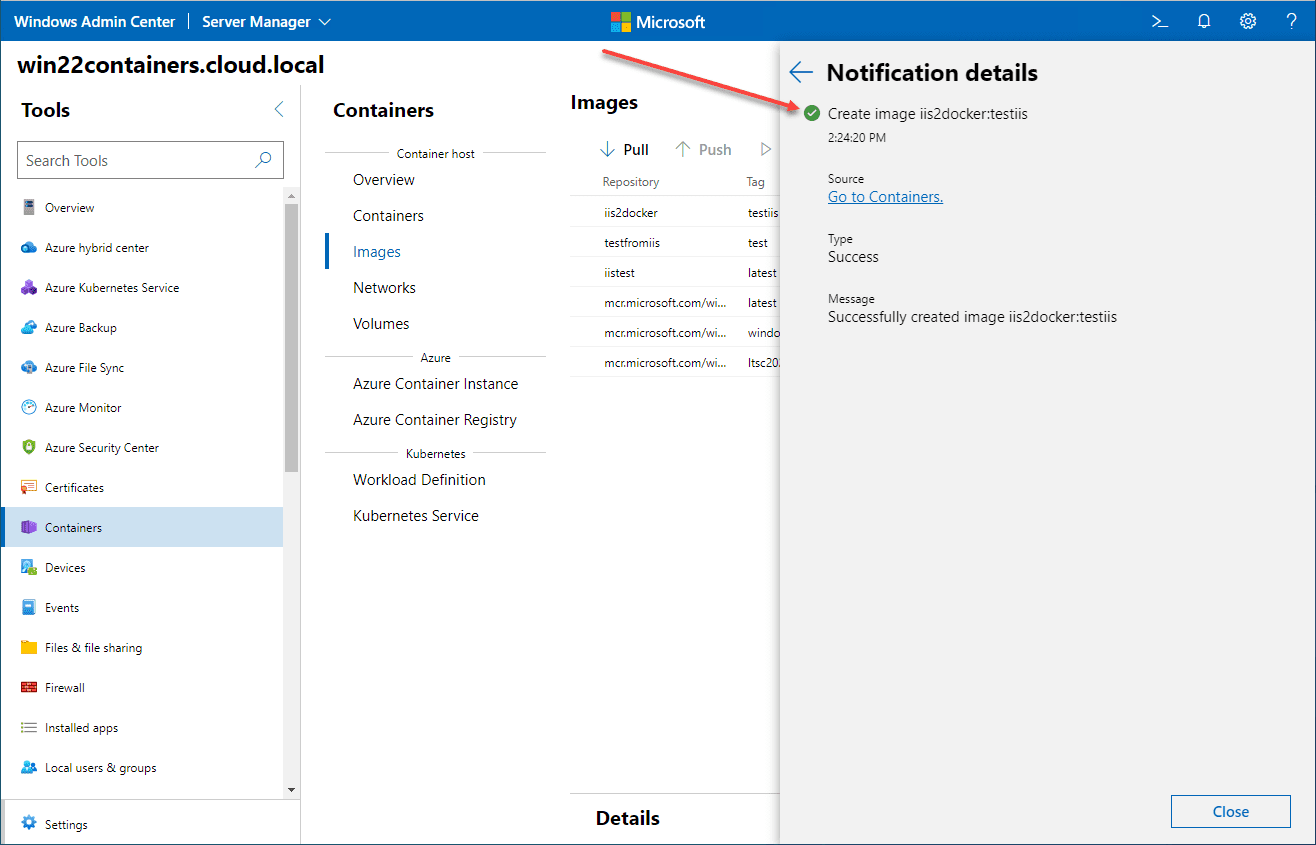Open Networks under Container host
The height and width of the screenshot is (845, 1316).
coord(384,288)
